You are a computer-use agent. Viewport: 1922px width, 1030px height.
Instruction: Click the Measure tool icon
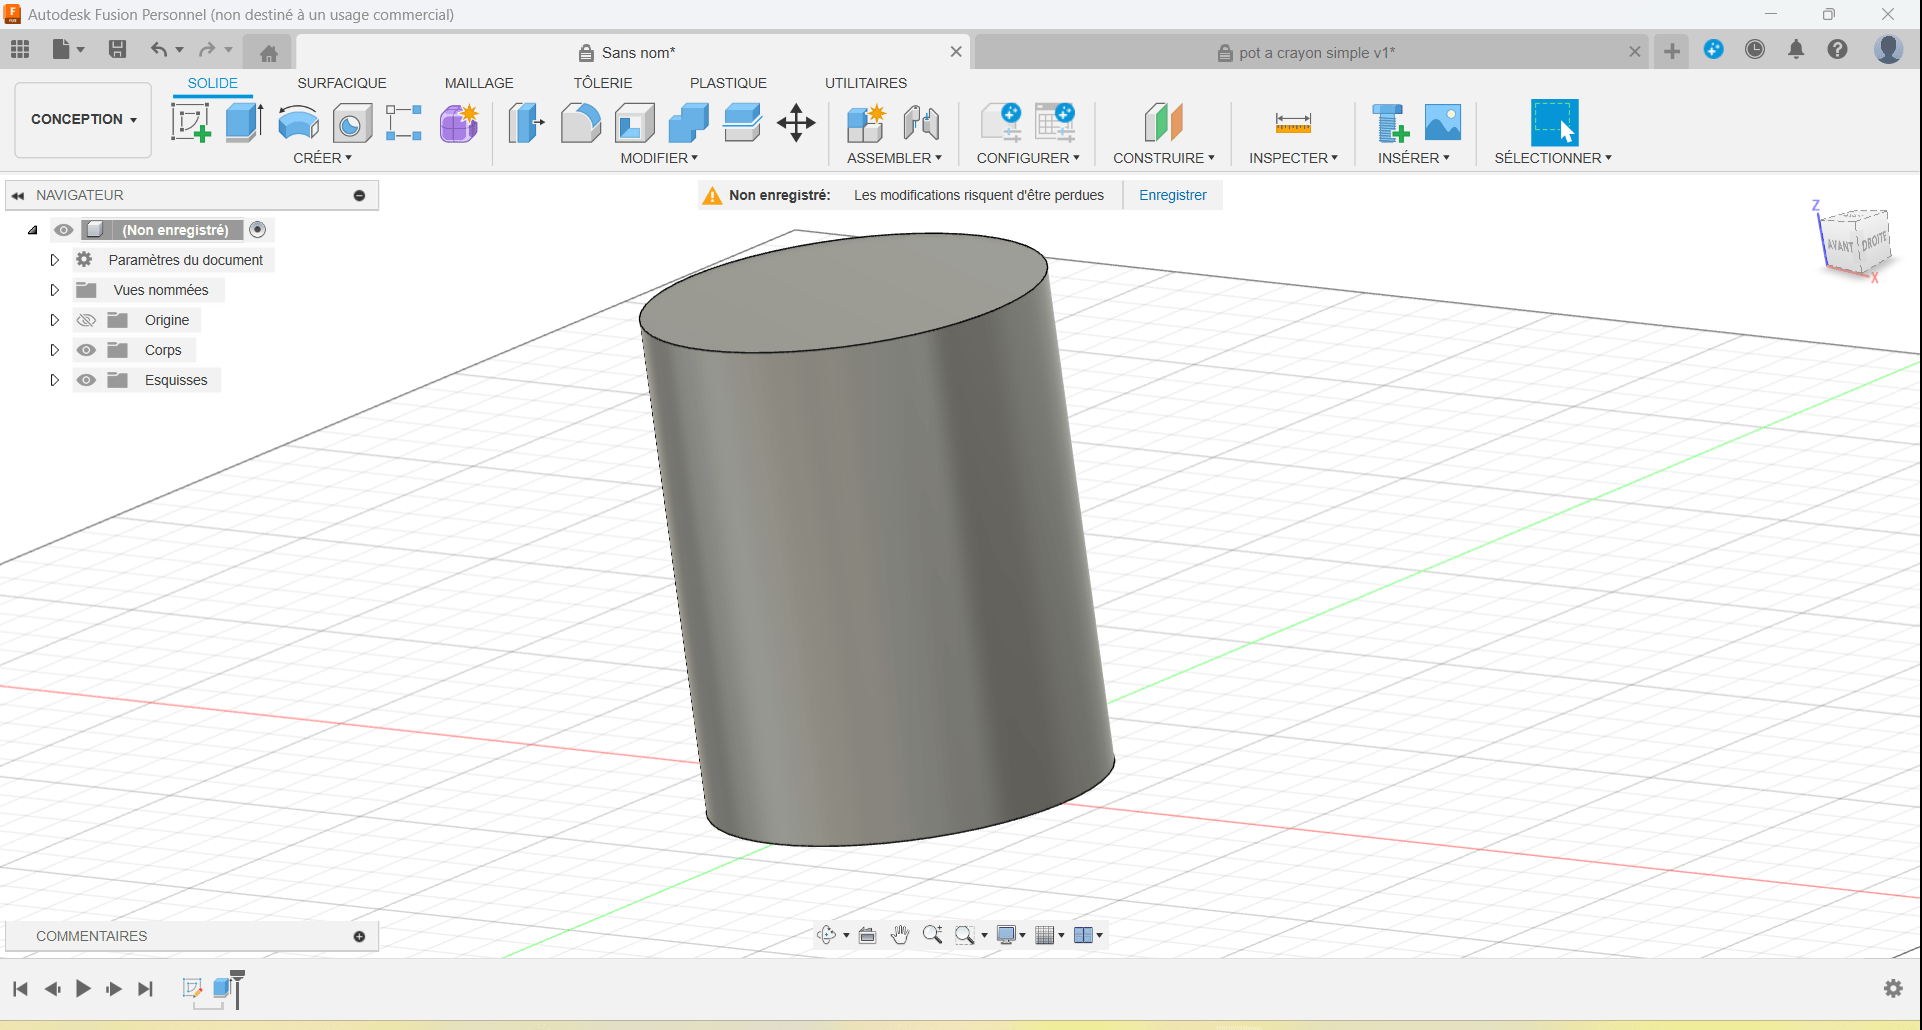pos(1293,123)
